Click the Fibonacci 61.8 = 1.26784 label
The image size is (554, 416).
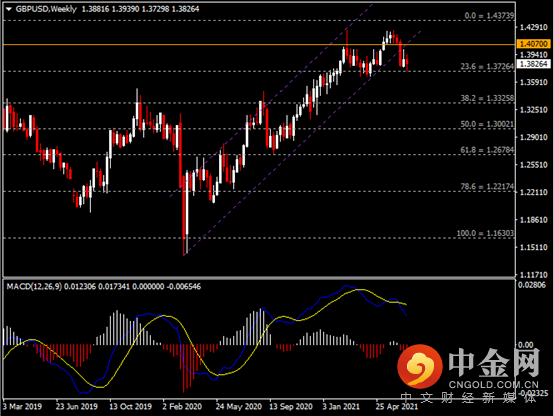pyautogui.click(x=487, y=150)
